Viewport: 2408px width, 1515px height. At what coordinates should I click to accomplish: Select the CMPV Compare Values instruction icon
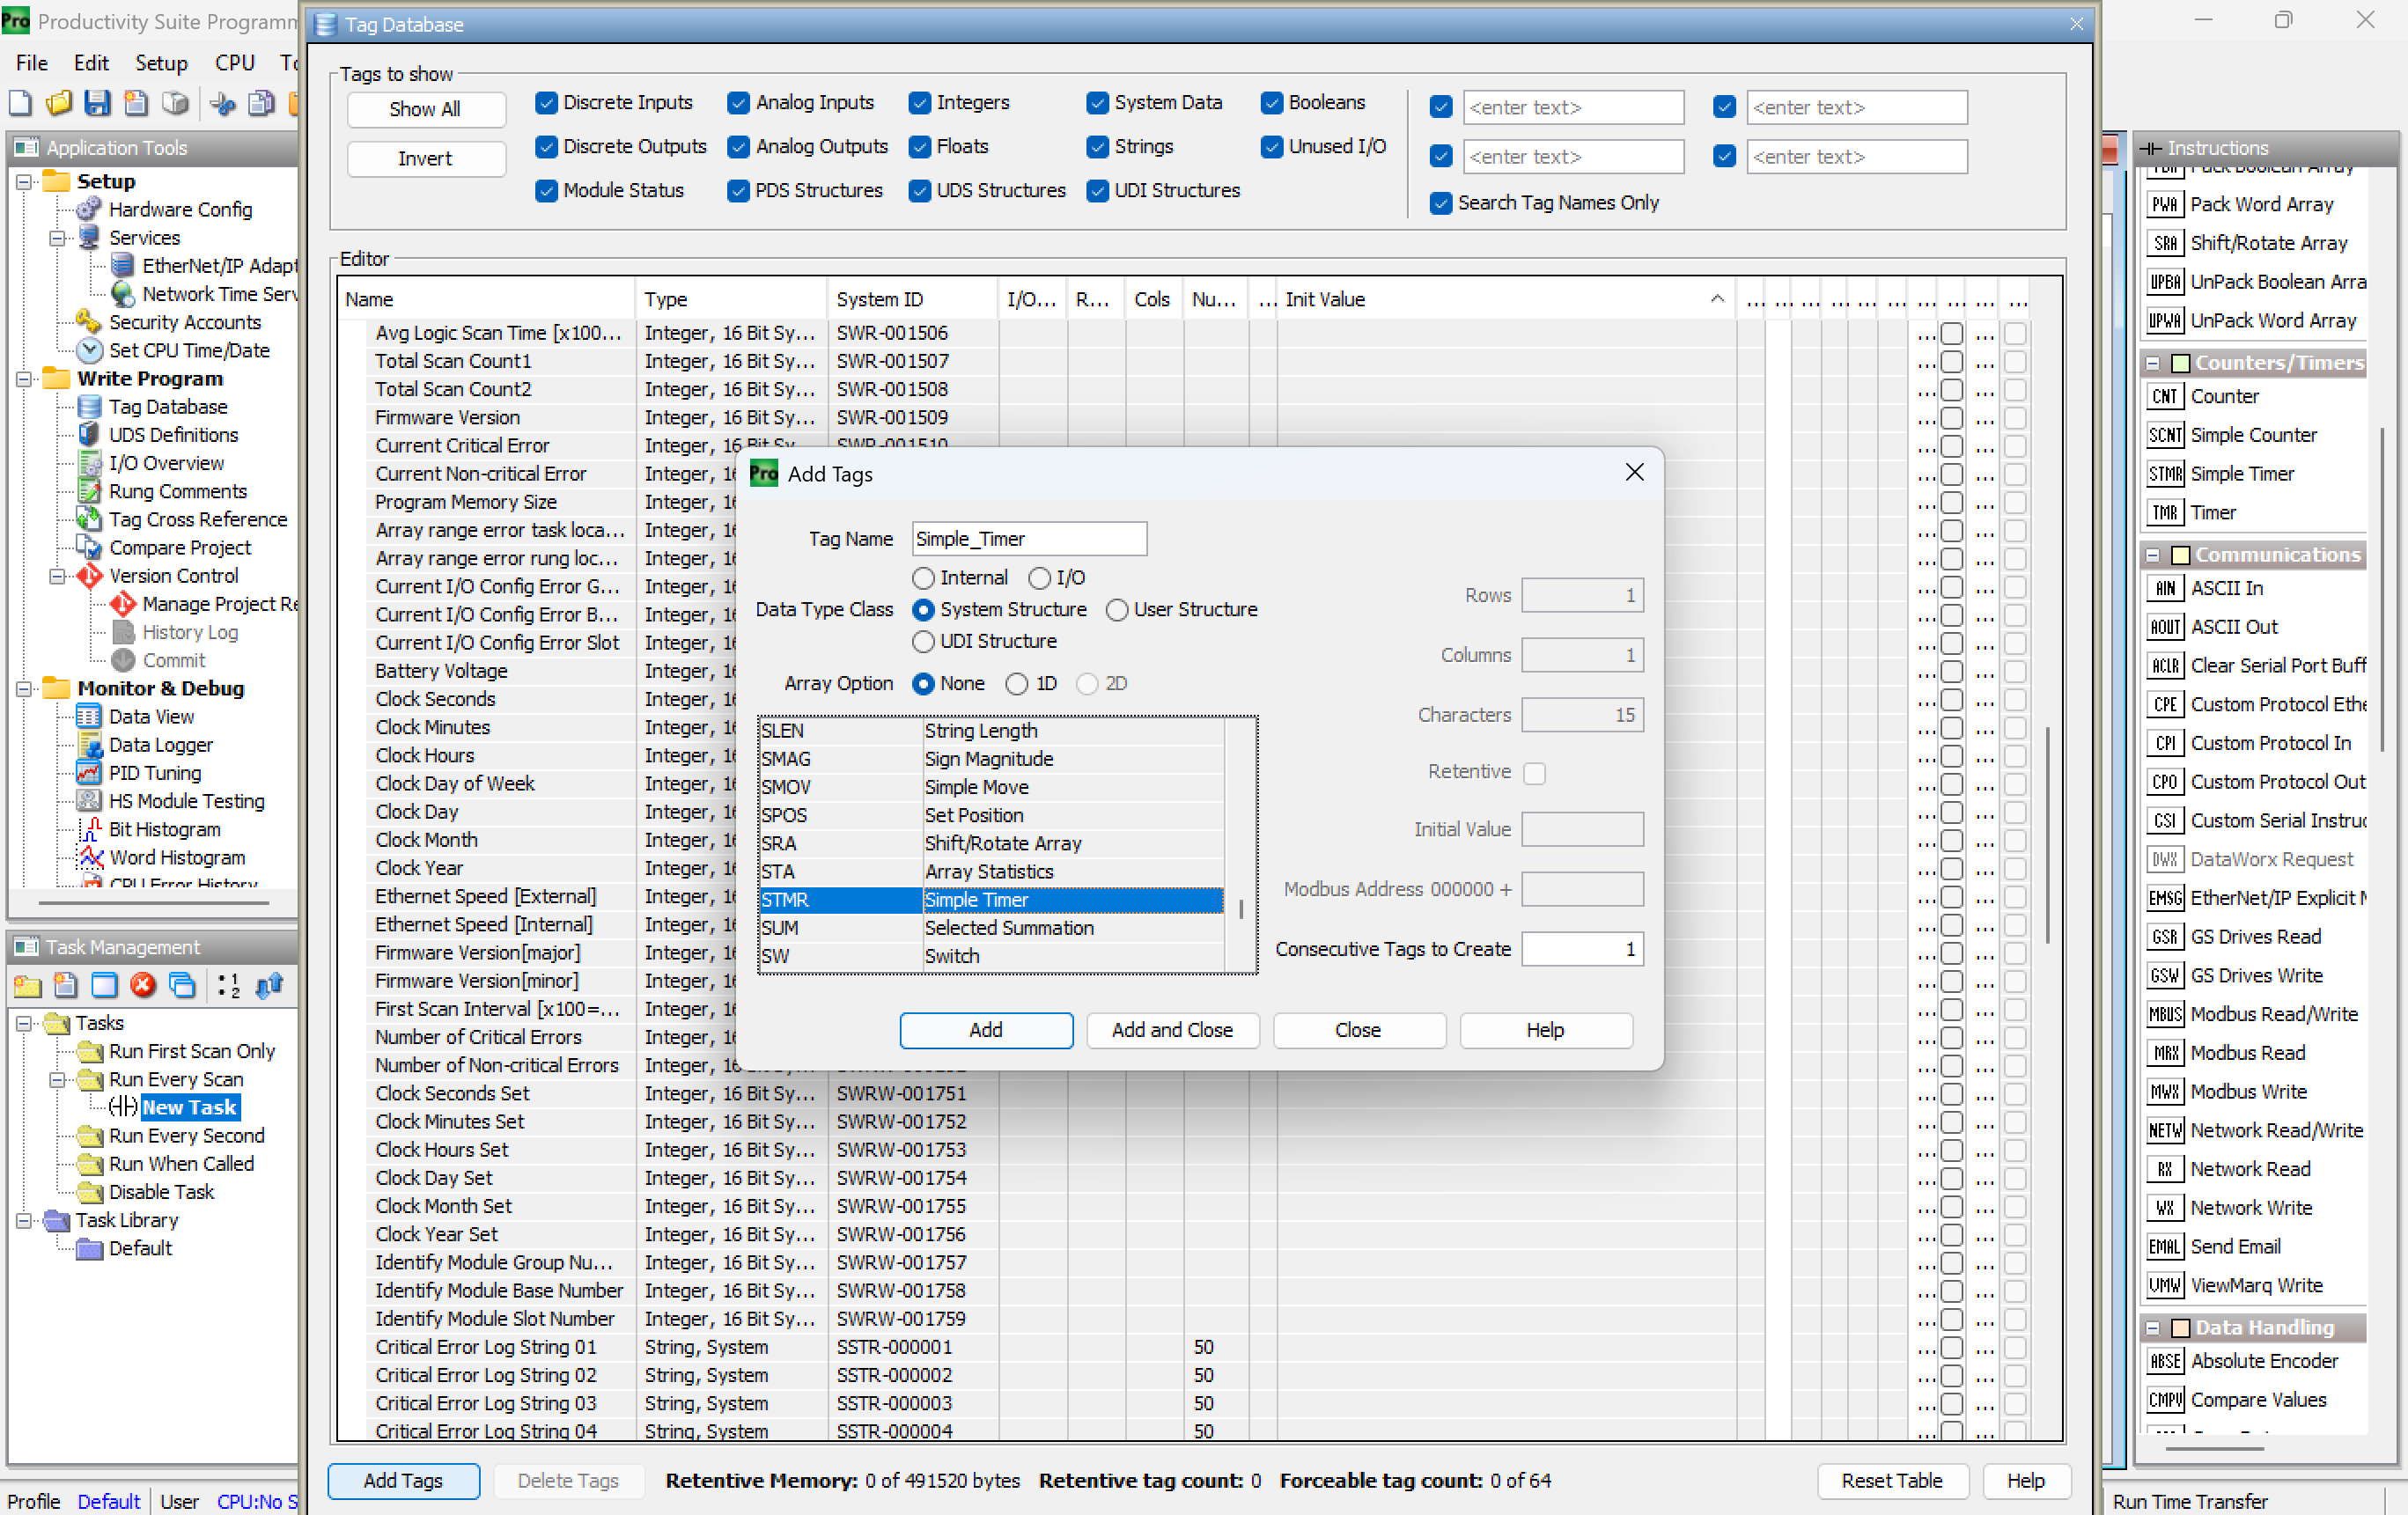(2164, 1400)
